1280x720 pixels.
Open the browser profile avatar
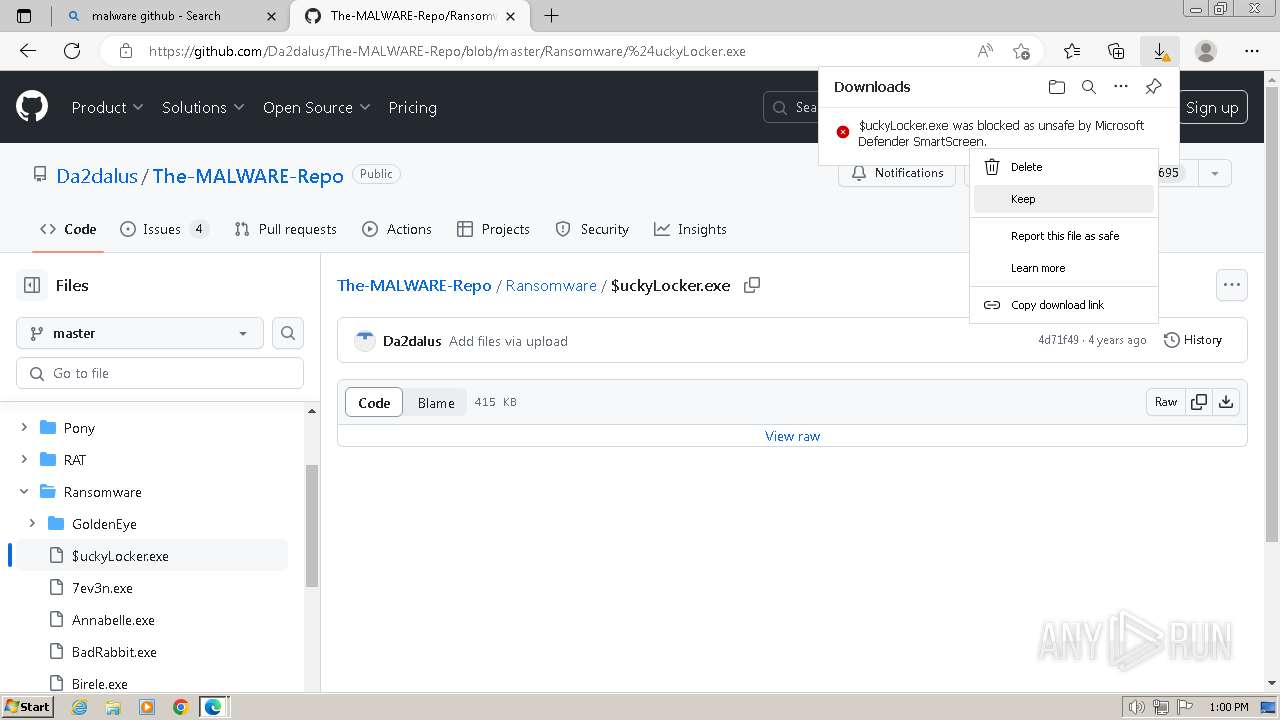point(1206,51)
